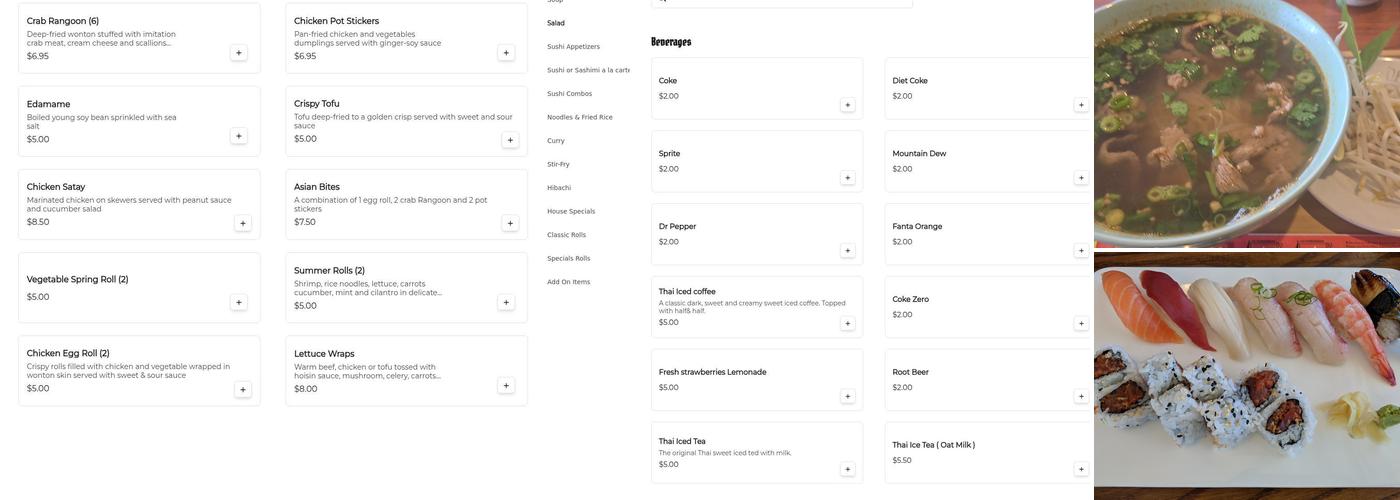Image resolution: width=1400 pixels, height=500 pixels.
Task: Add Chicken Pot Stickers using plus icon
Action: coord(506,53)
